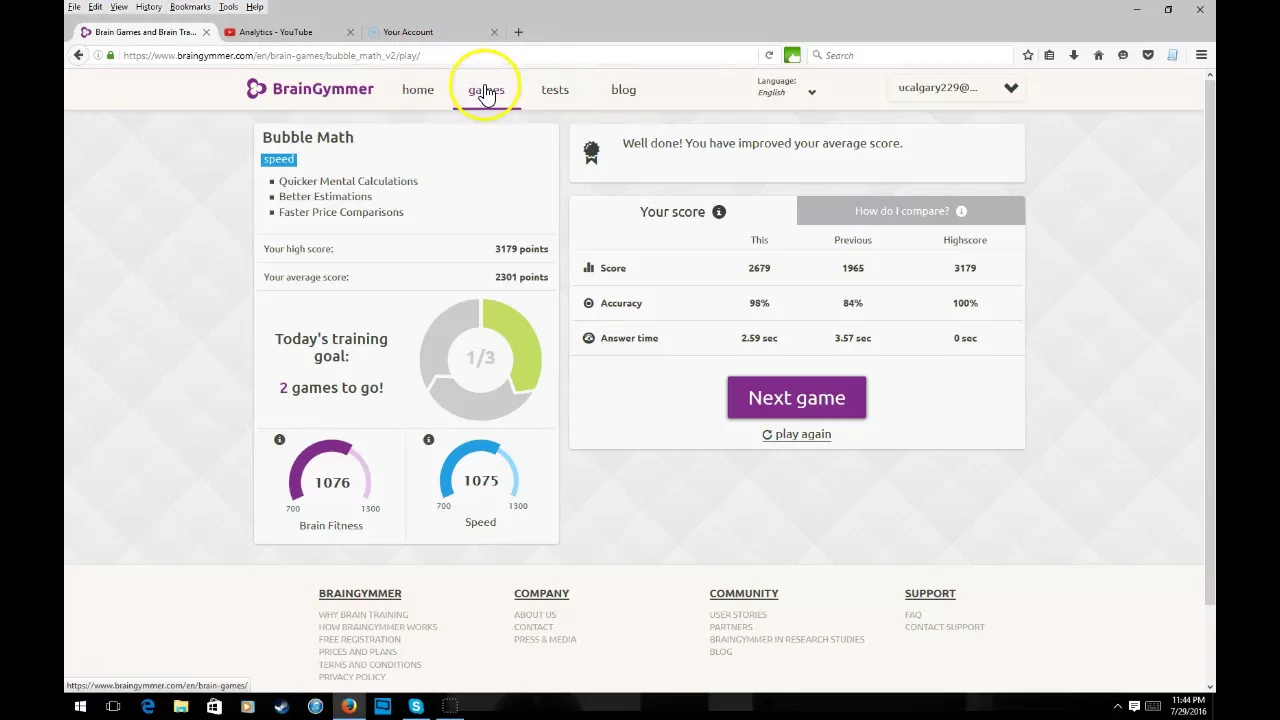Open About Us footer link
The width and height of the screenshot is (1280, 720).
pos(535,615)
